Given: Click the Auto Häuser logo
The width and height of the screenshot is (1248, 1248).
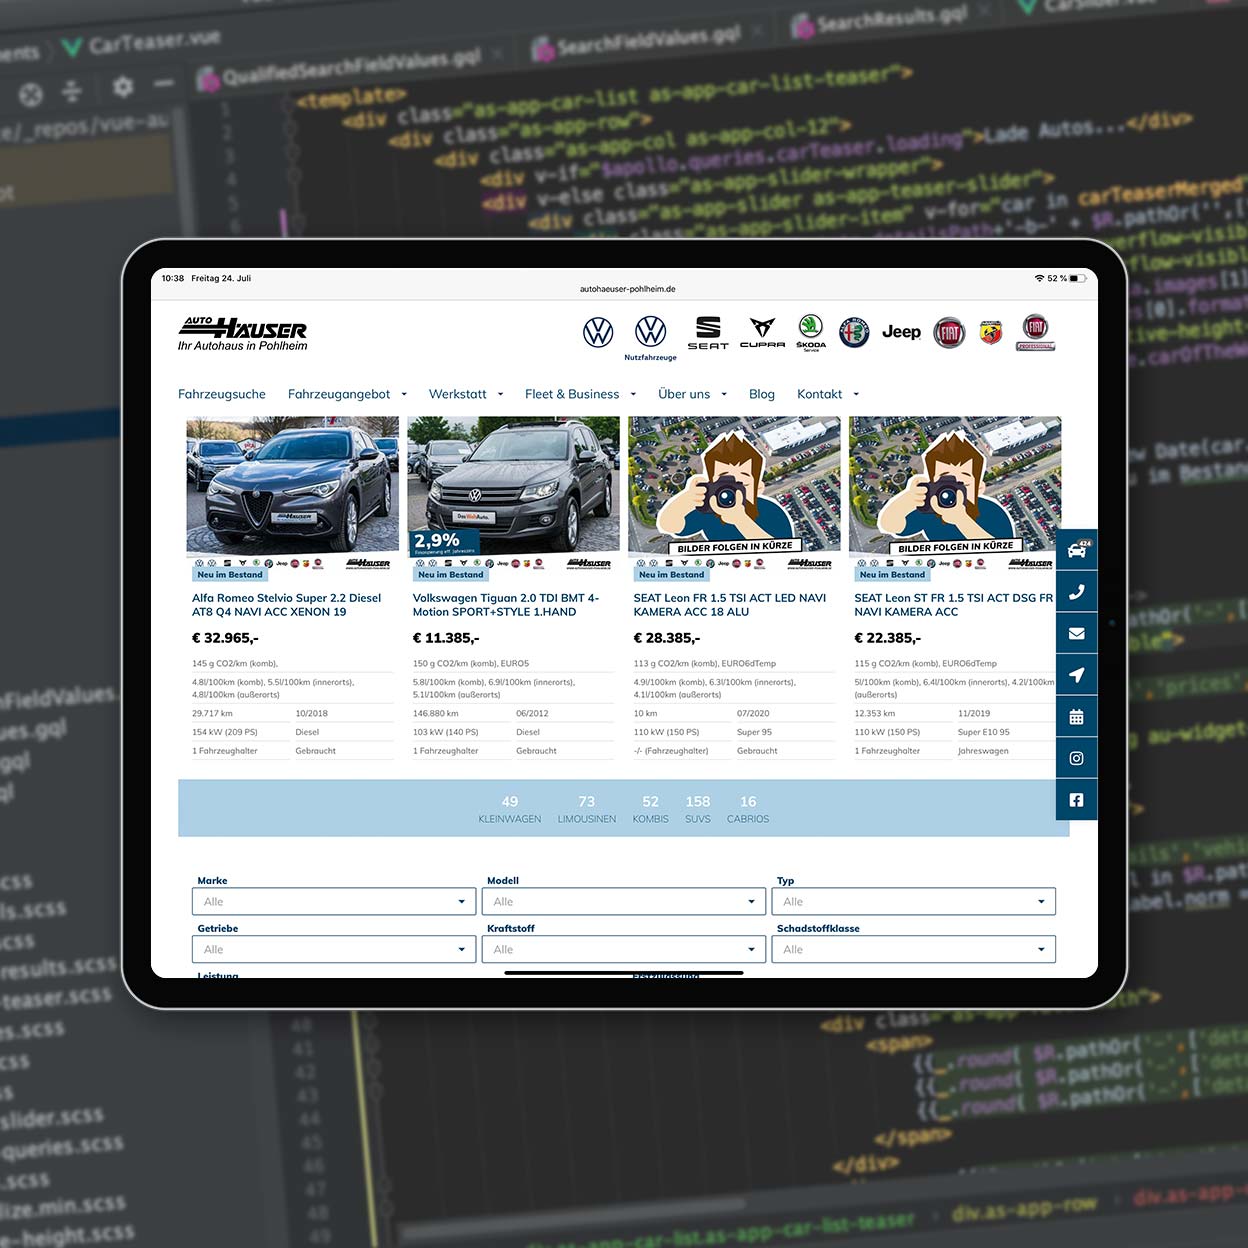Looking at the screenshot, I should (x=243, y=334).
